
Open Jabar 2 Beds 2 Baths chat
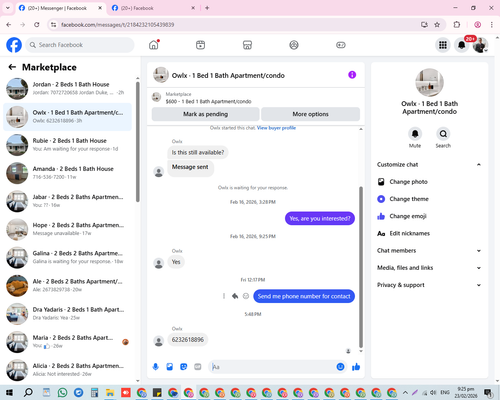67,201
